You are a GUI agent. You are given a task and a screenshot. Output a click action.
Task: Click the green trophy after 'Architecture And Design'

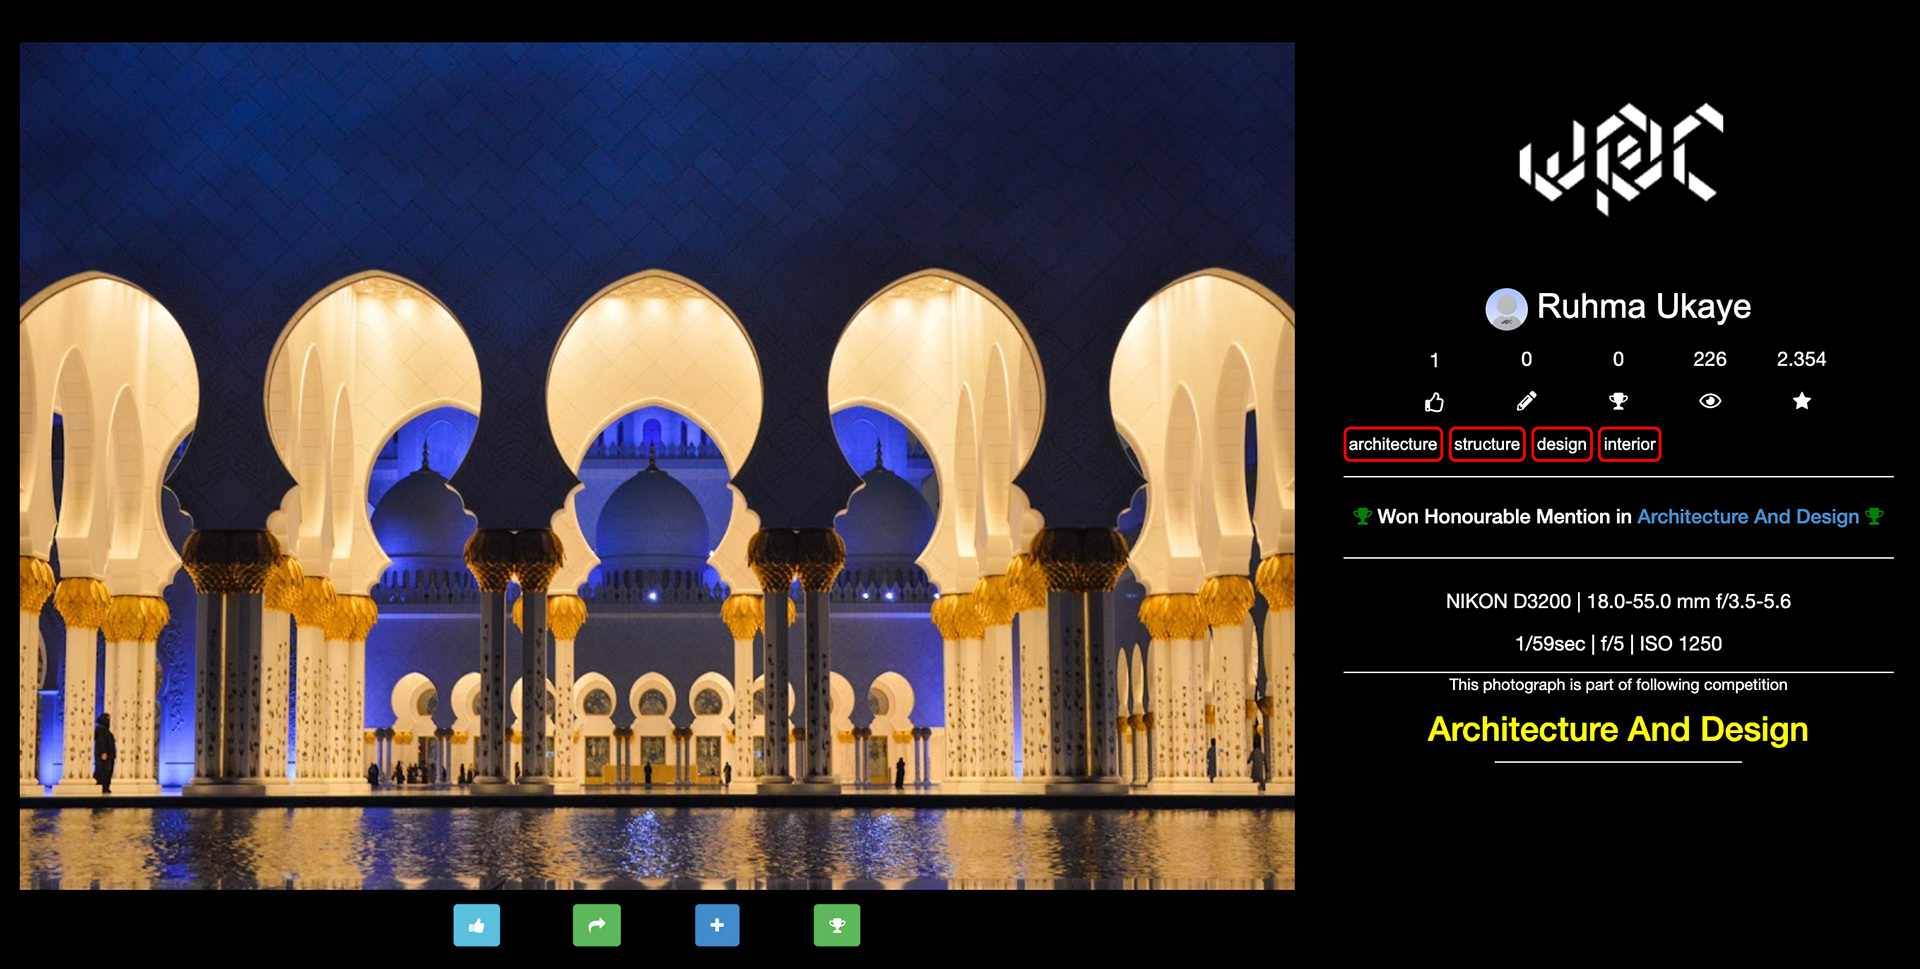[1874, 517]
